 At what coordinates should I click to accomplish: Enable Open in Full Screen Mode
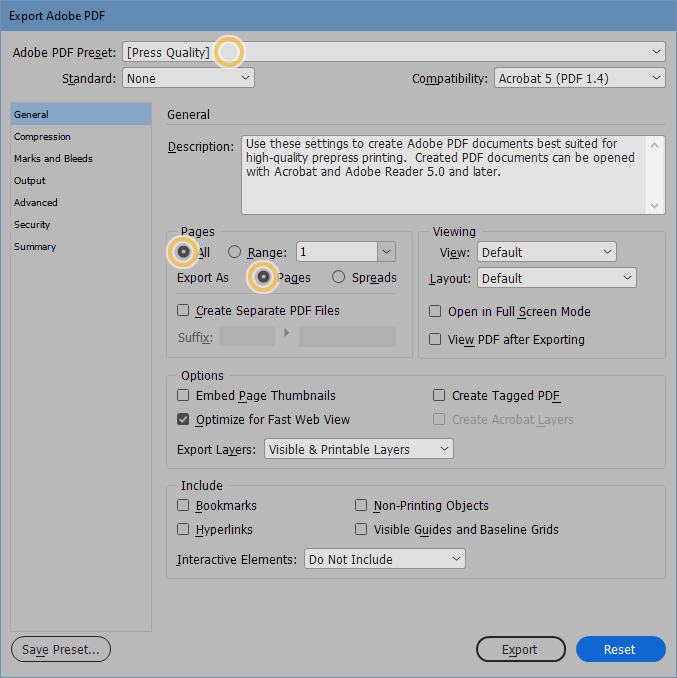click(435, 311)
